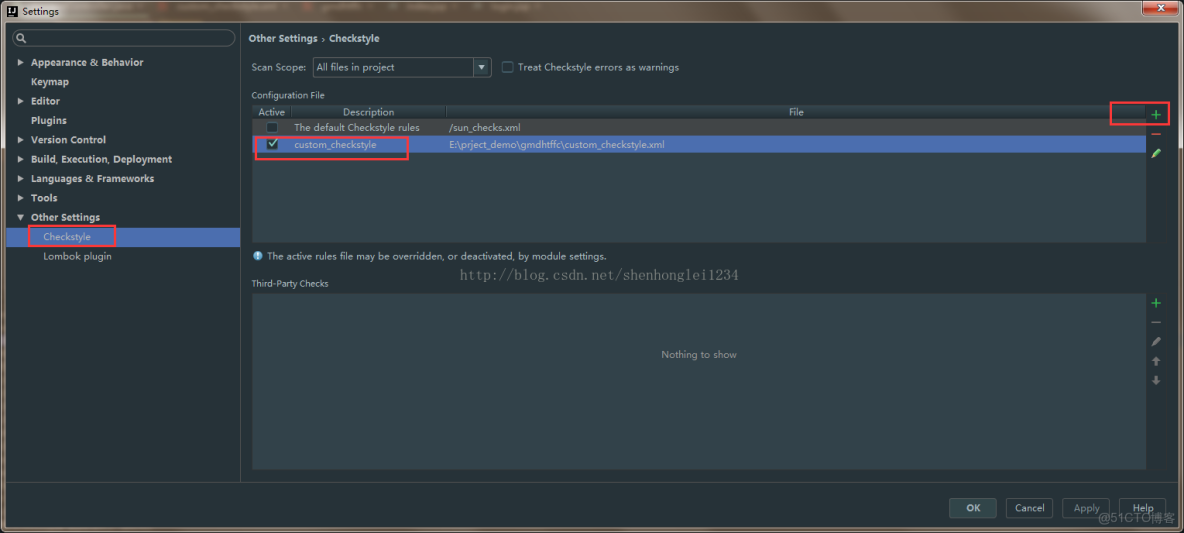Open the Scan Scope dropdown
1184x533 pixels.
[x=482, y=67]
